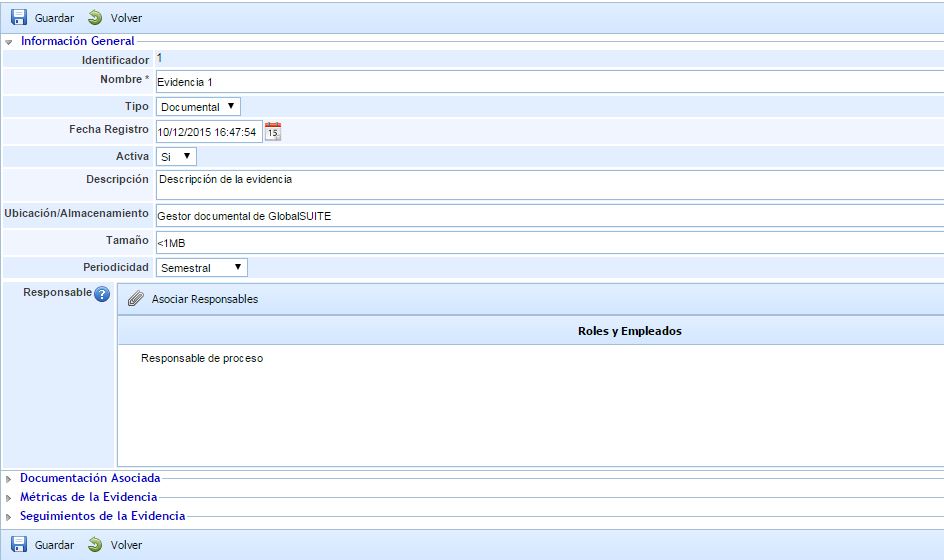This screenshot has width=944, height=560.
Task: Click the Tamaño field showing <1MB
Action: tap(548, 242)
